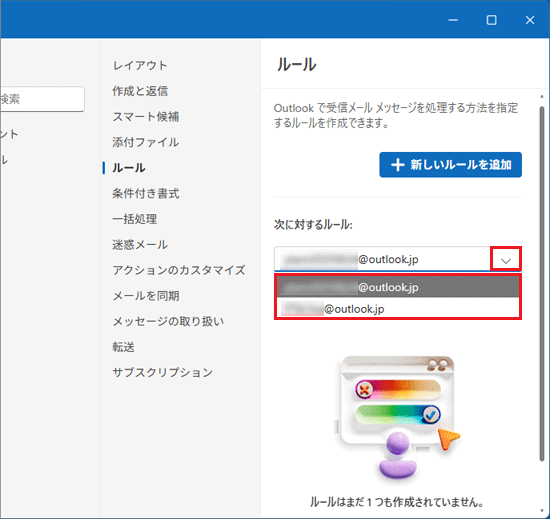Screen dimensions: 550x519
Task: Select スマート候補 in the settings list
Action: [146, 117]
